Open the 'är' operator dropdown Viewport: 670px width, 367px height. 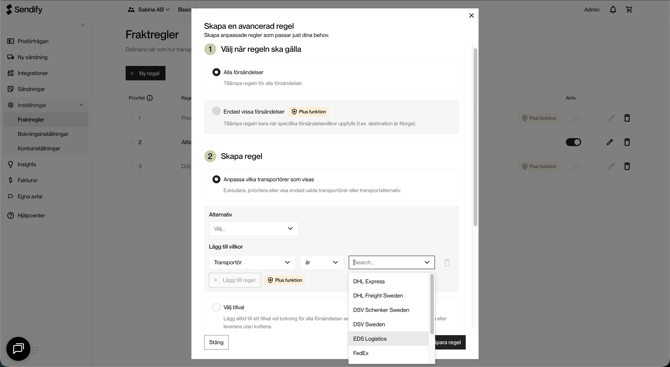pos(322,262)
